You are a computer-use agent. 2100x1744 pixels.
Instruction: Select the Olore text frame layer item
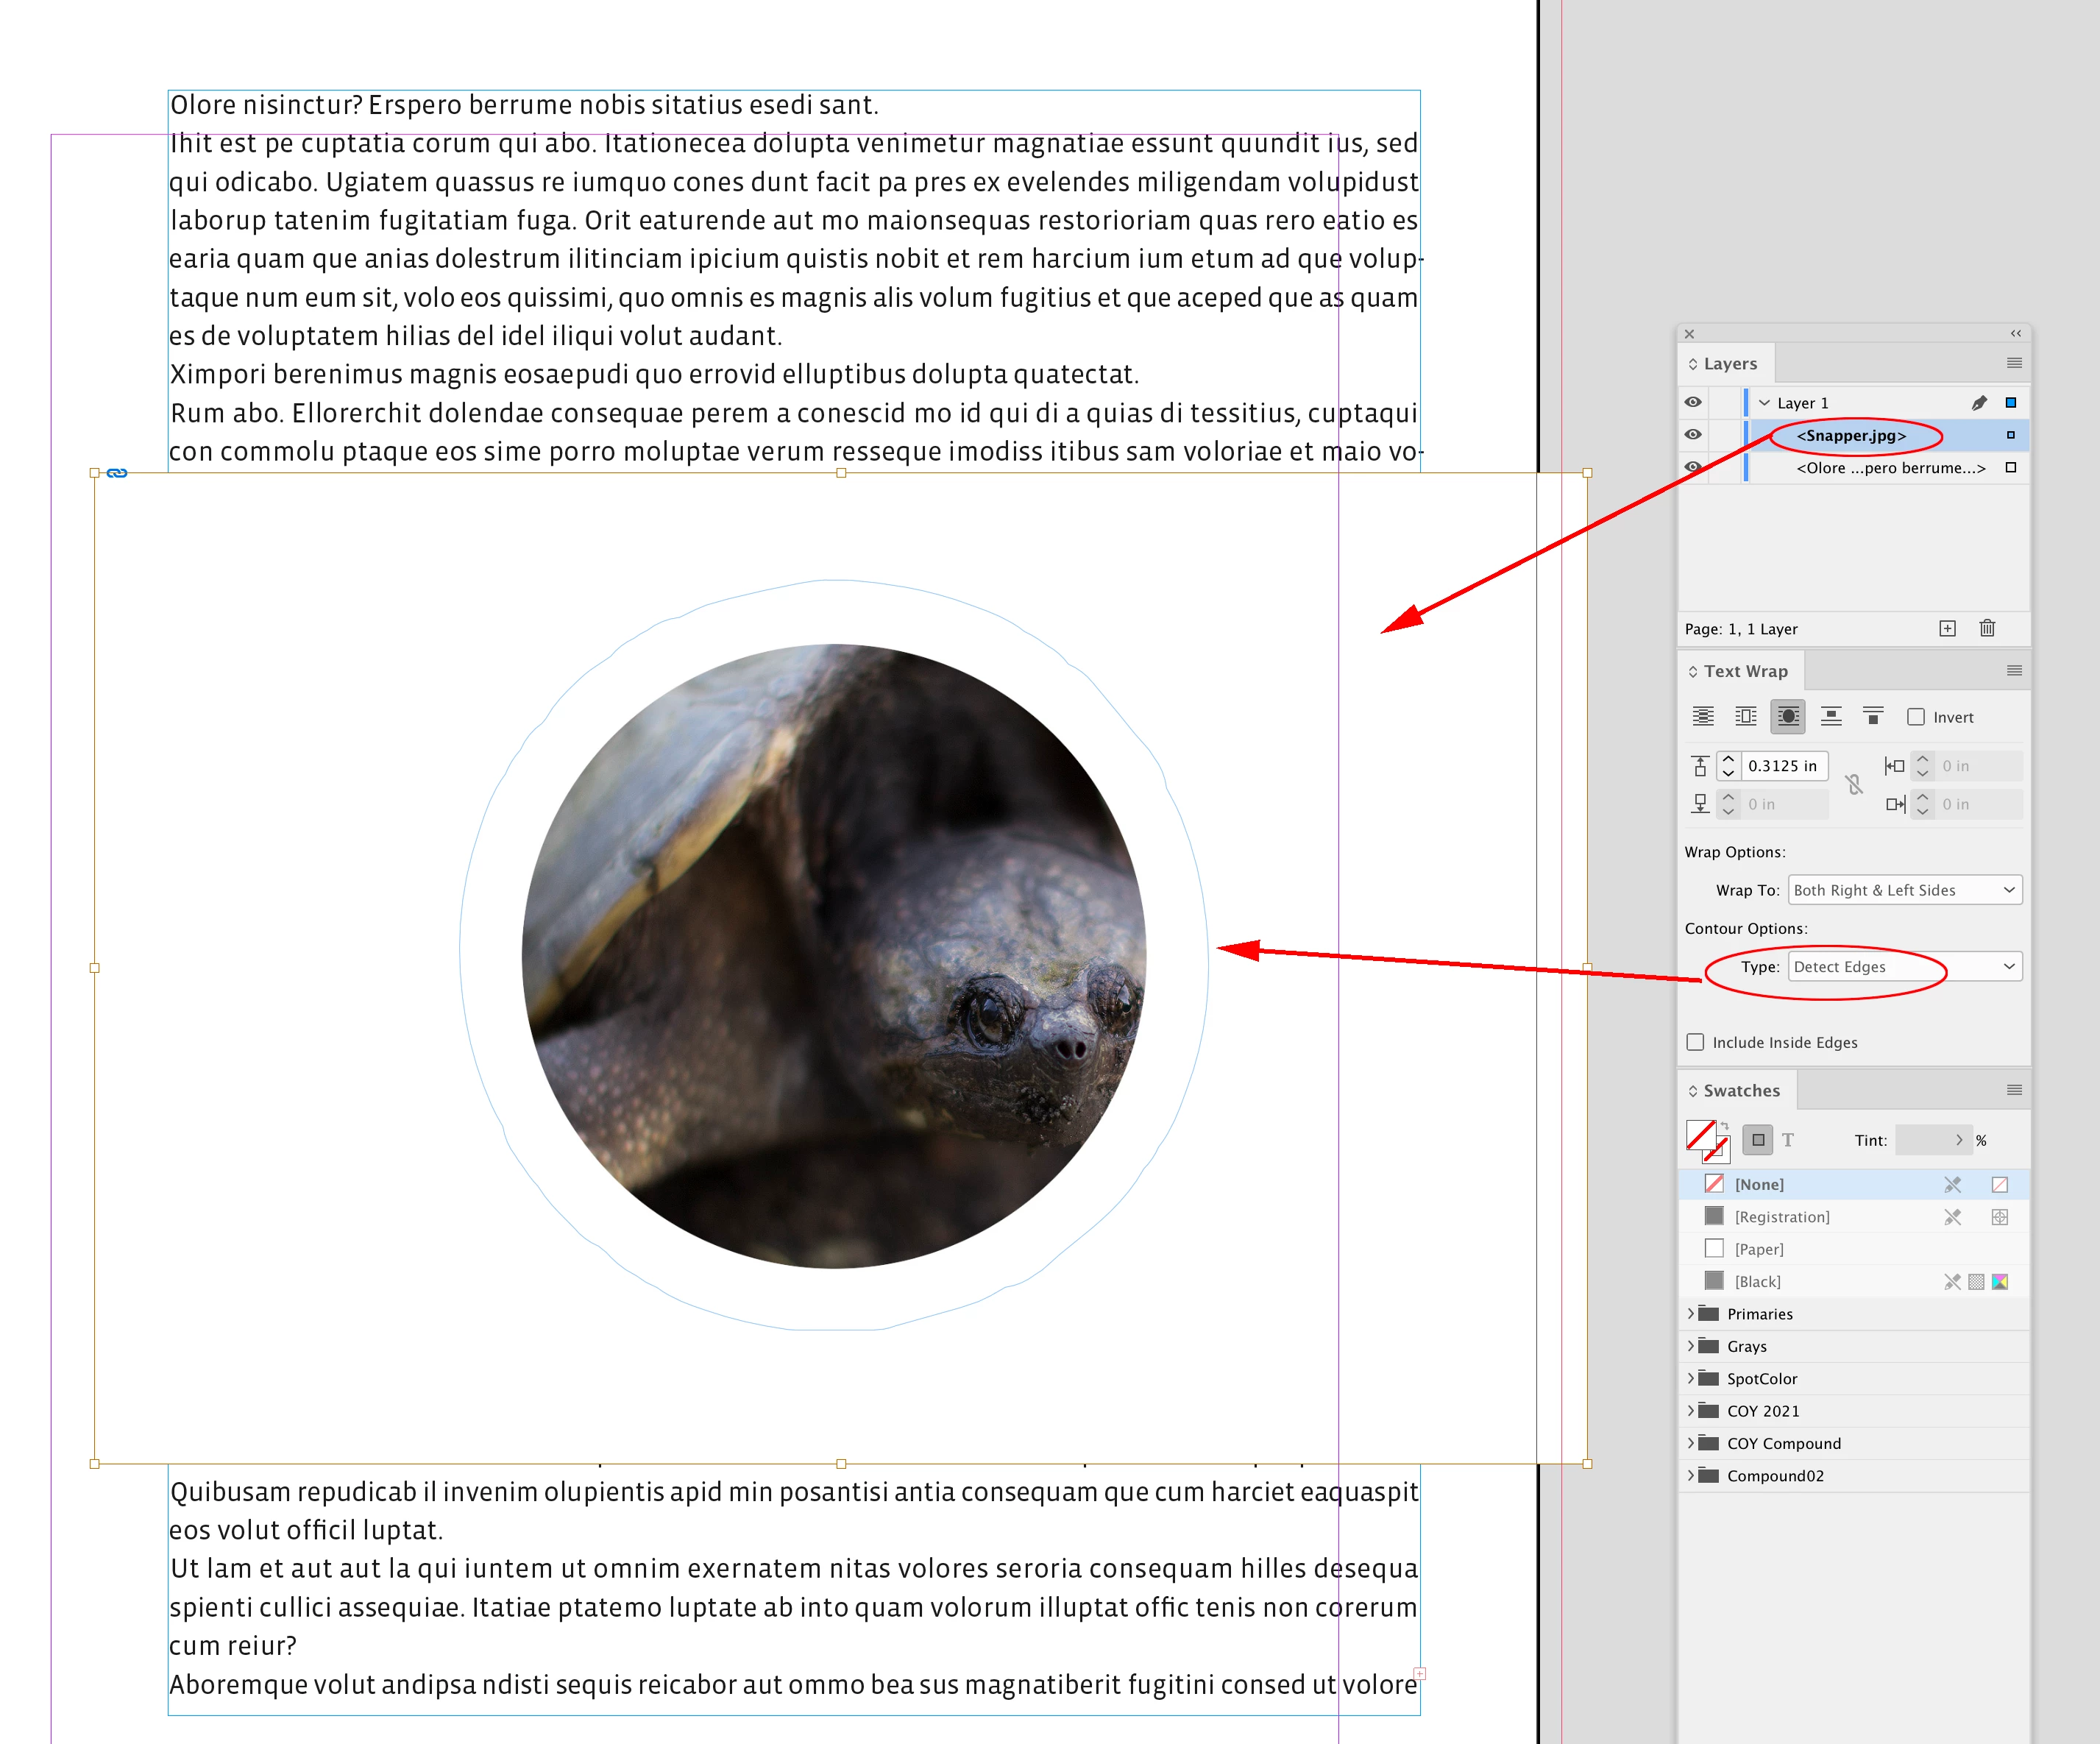click(1890, 468)
